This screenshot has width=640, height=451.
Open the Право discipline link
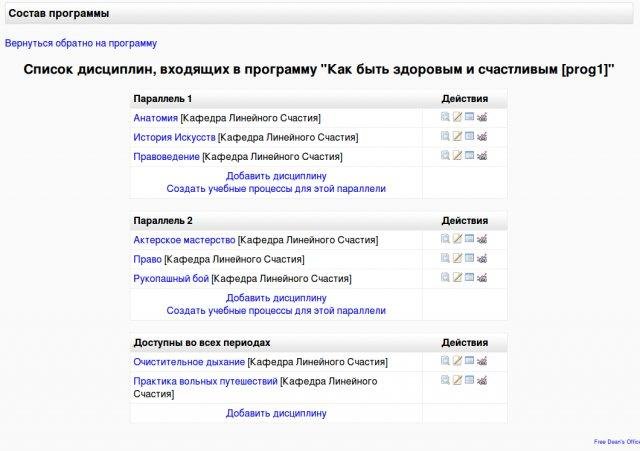148,259
